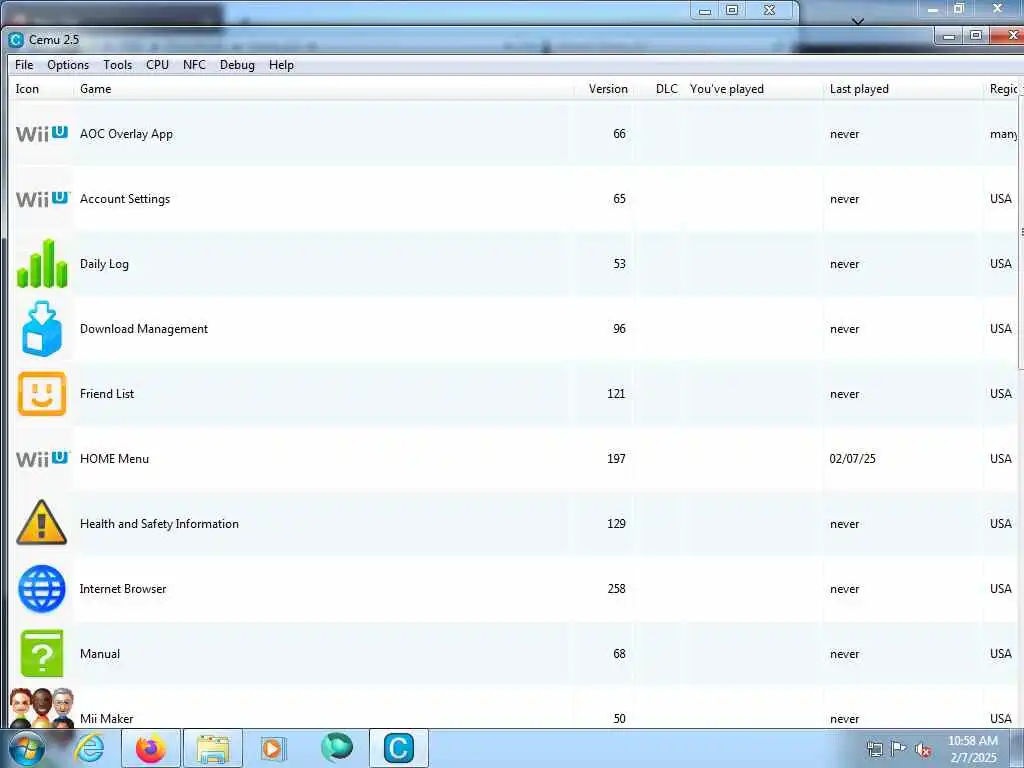1024x768 pixels.
Task: Select the Friend List title
Action: [x=107, y=394]
